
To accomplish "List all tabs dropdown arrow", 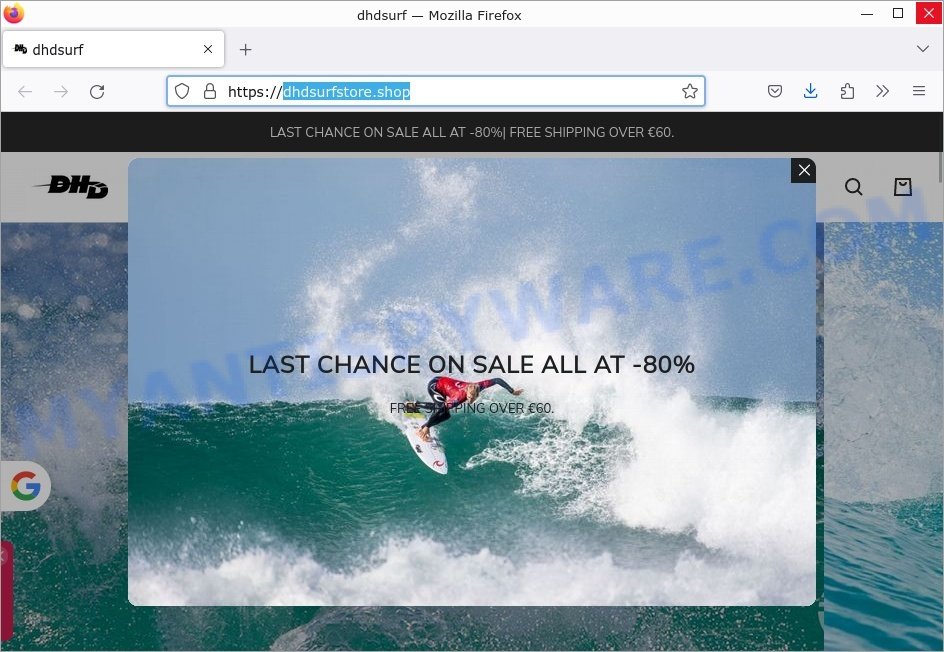I will (x=922, y=49).
